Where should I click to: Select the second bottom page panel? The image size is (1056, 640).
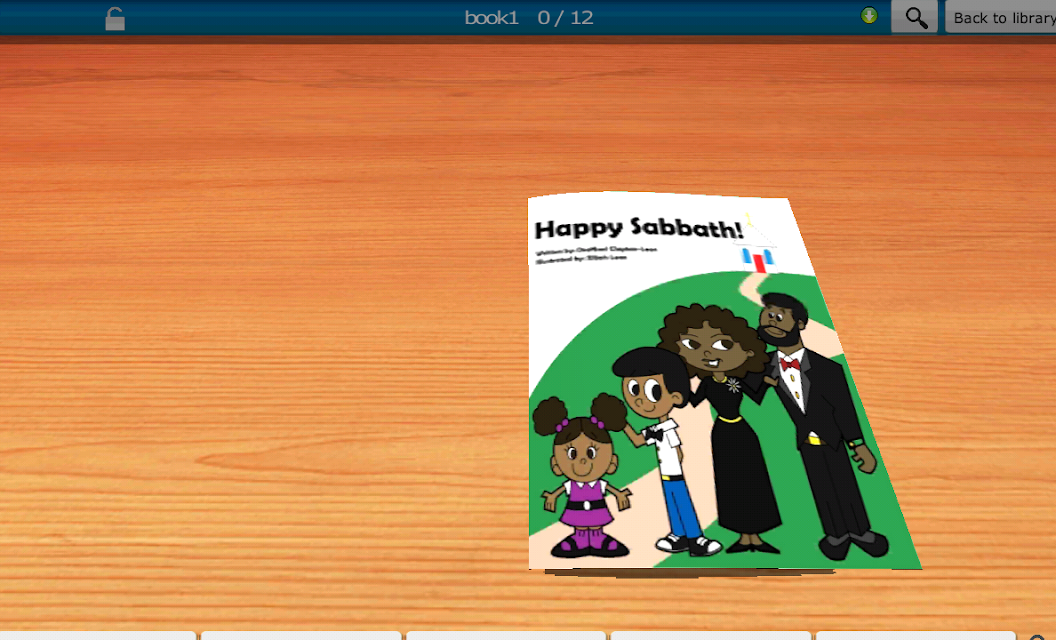click(x=301, y=635)
